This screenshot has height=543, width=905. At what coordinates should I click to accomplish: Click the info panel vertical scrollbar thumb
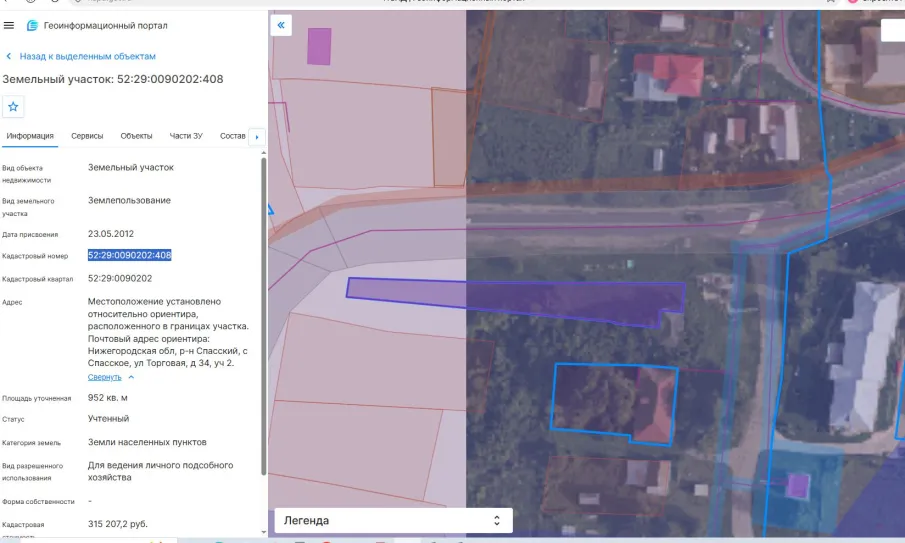tap(264, 316)
